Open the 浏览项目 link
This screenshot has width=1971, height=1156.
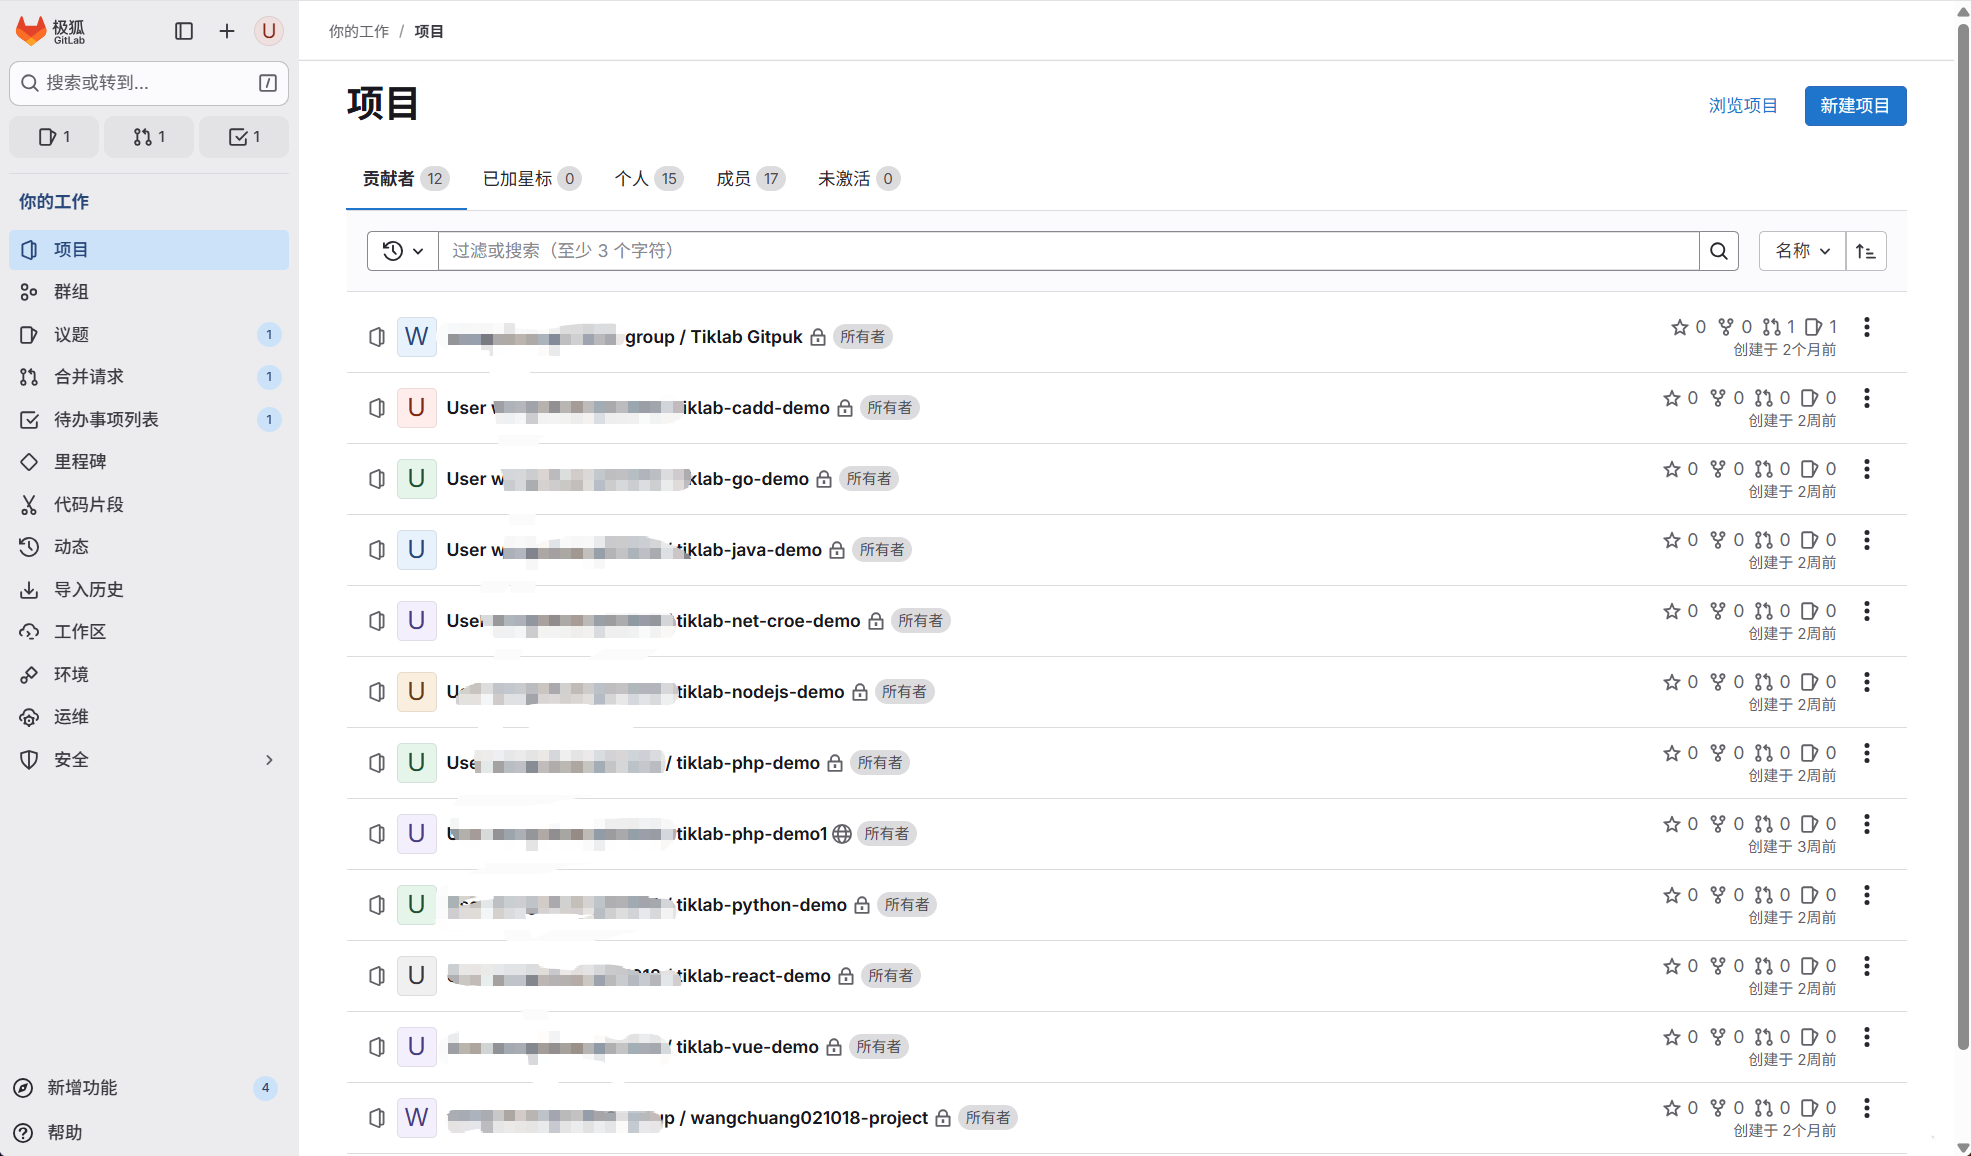[x=1743, y=106]
